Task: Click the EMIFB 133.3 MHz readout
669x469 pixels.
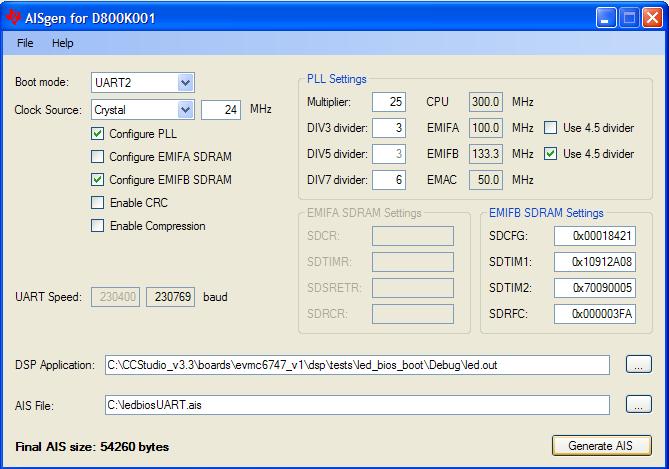Action: pyautogui.click(x=486, y=154)
